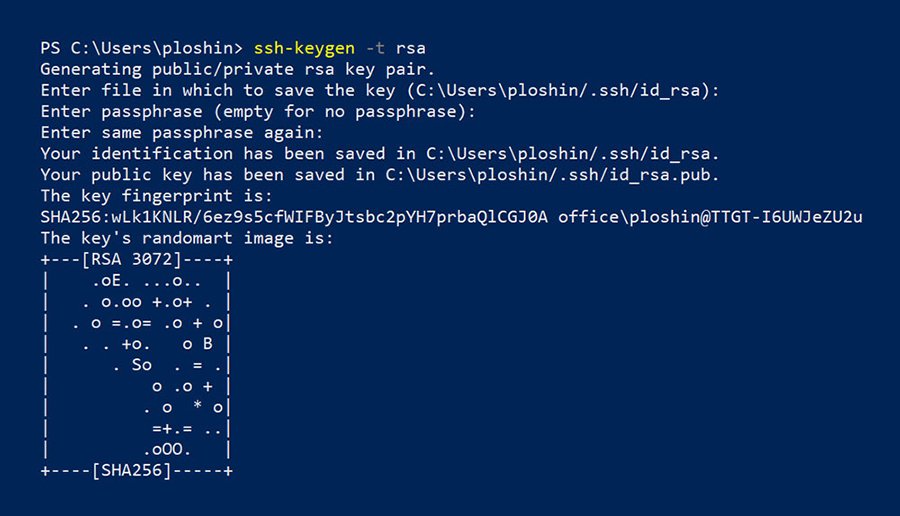Click the office\ploshin@TTGT-I6UWJeZU2u host identifier
Image resolution: width=900 pixels, height=516 pixels.
click(x=710, y=217)
